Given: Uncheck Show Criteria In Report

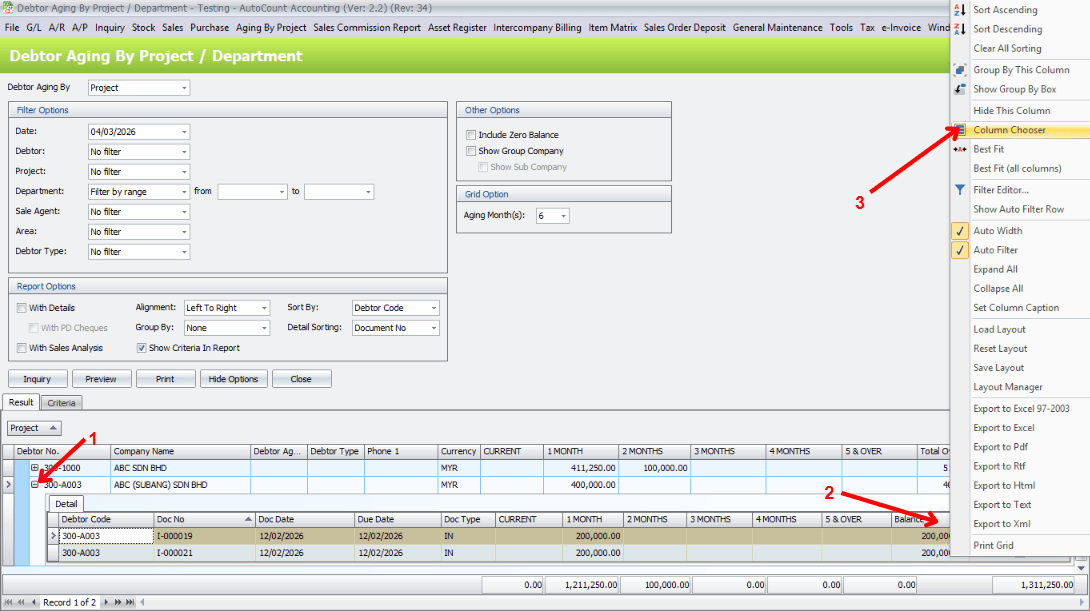Looking at the screenshot, I should 142,348.
